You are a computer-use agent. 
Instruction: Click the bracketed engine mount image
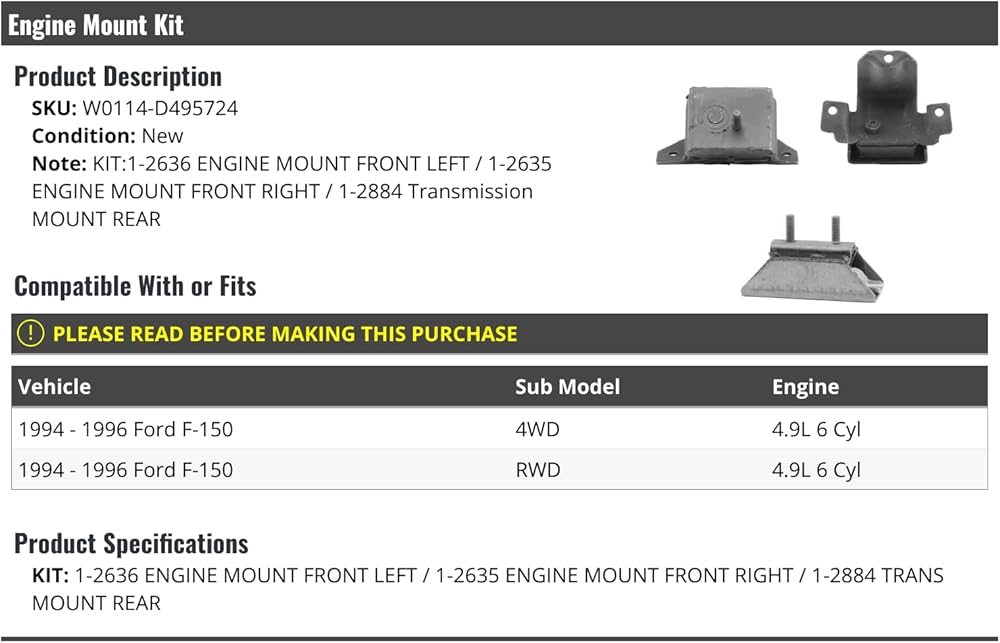[x=884, y=108]
